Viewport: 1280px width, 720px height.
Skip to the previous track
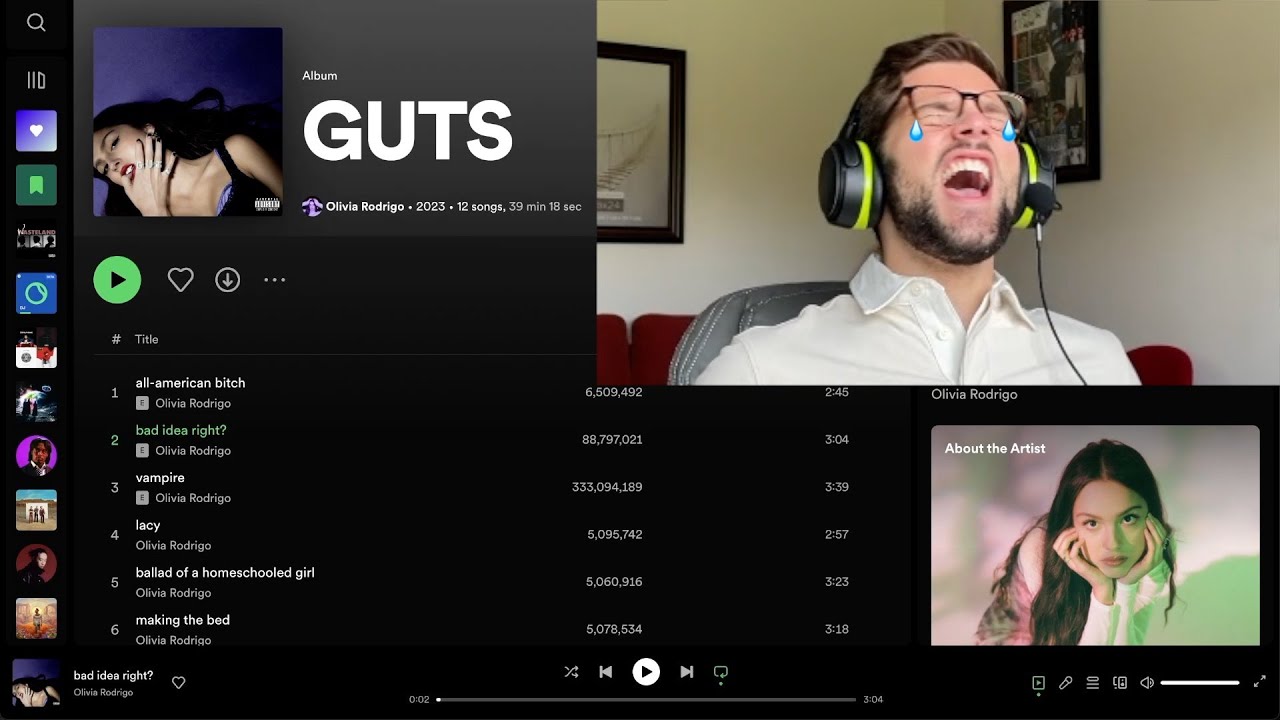tap(606, 672)
